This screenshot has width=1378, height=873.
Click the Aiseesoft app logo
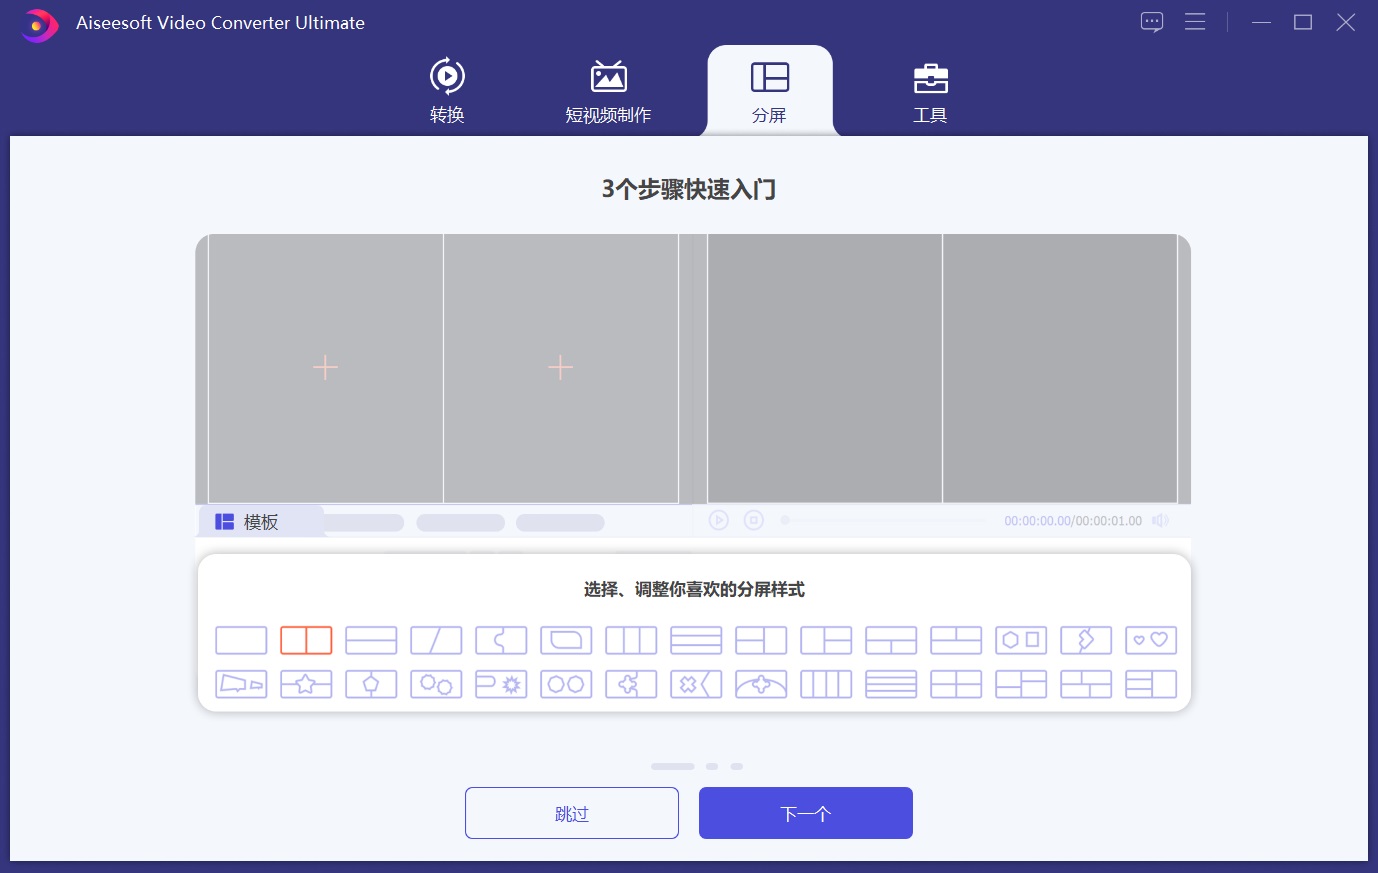[39, 25]
